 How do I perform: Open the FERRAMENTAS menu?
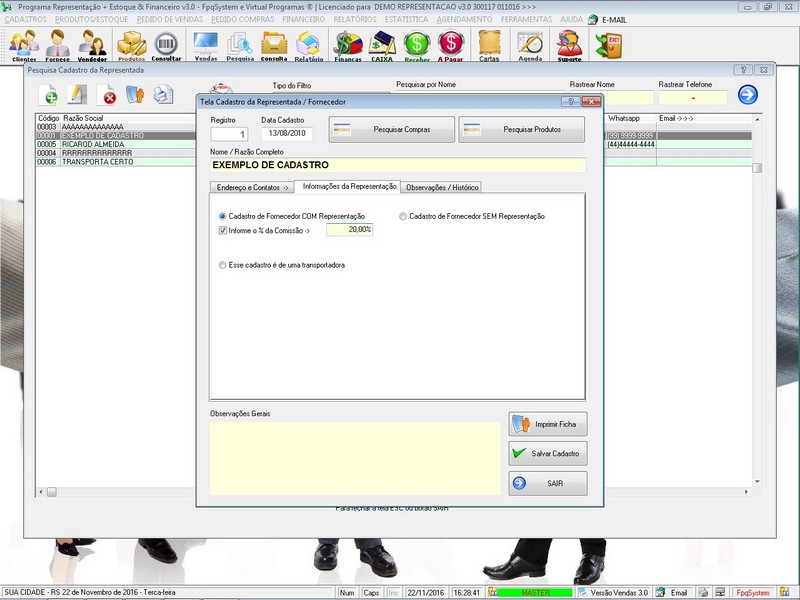tap(527, 19)
